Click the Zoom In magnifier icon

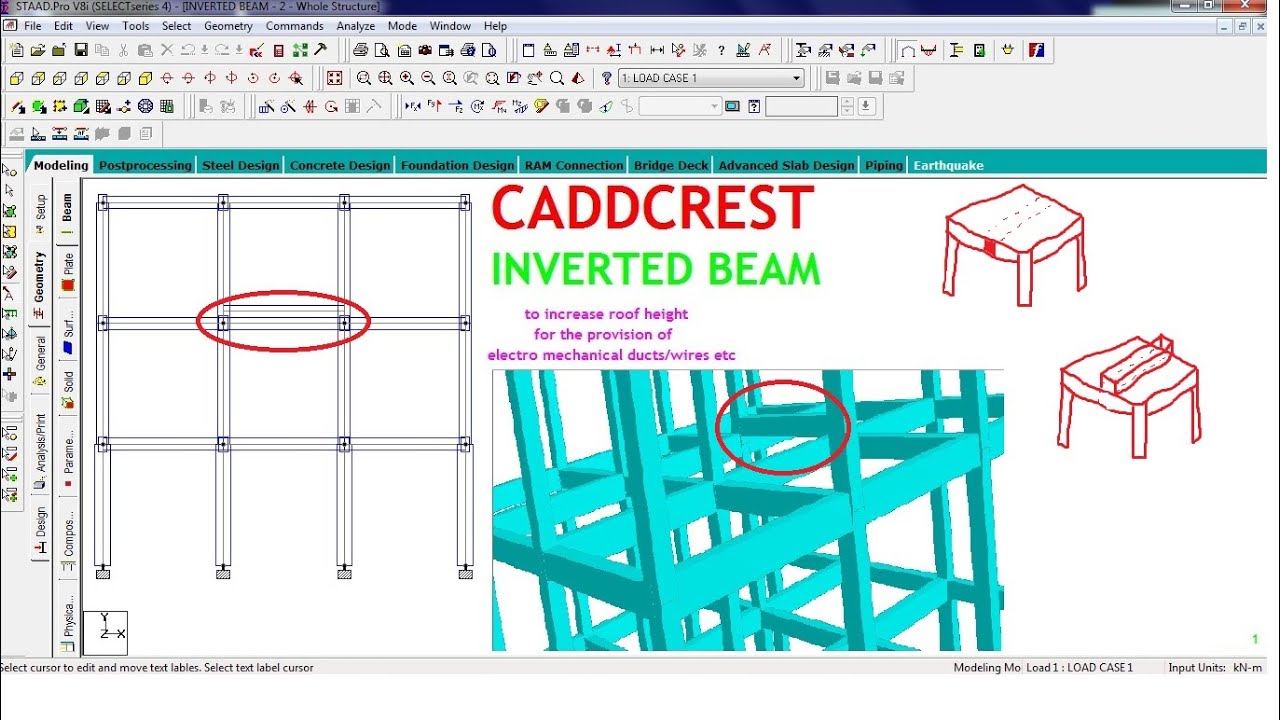pos(407,78)
